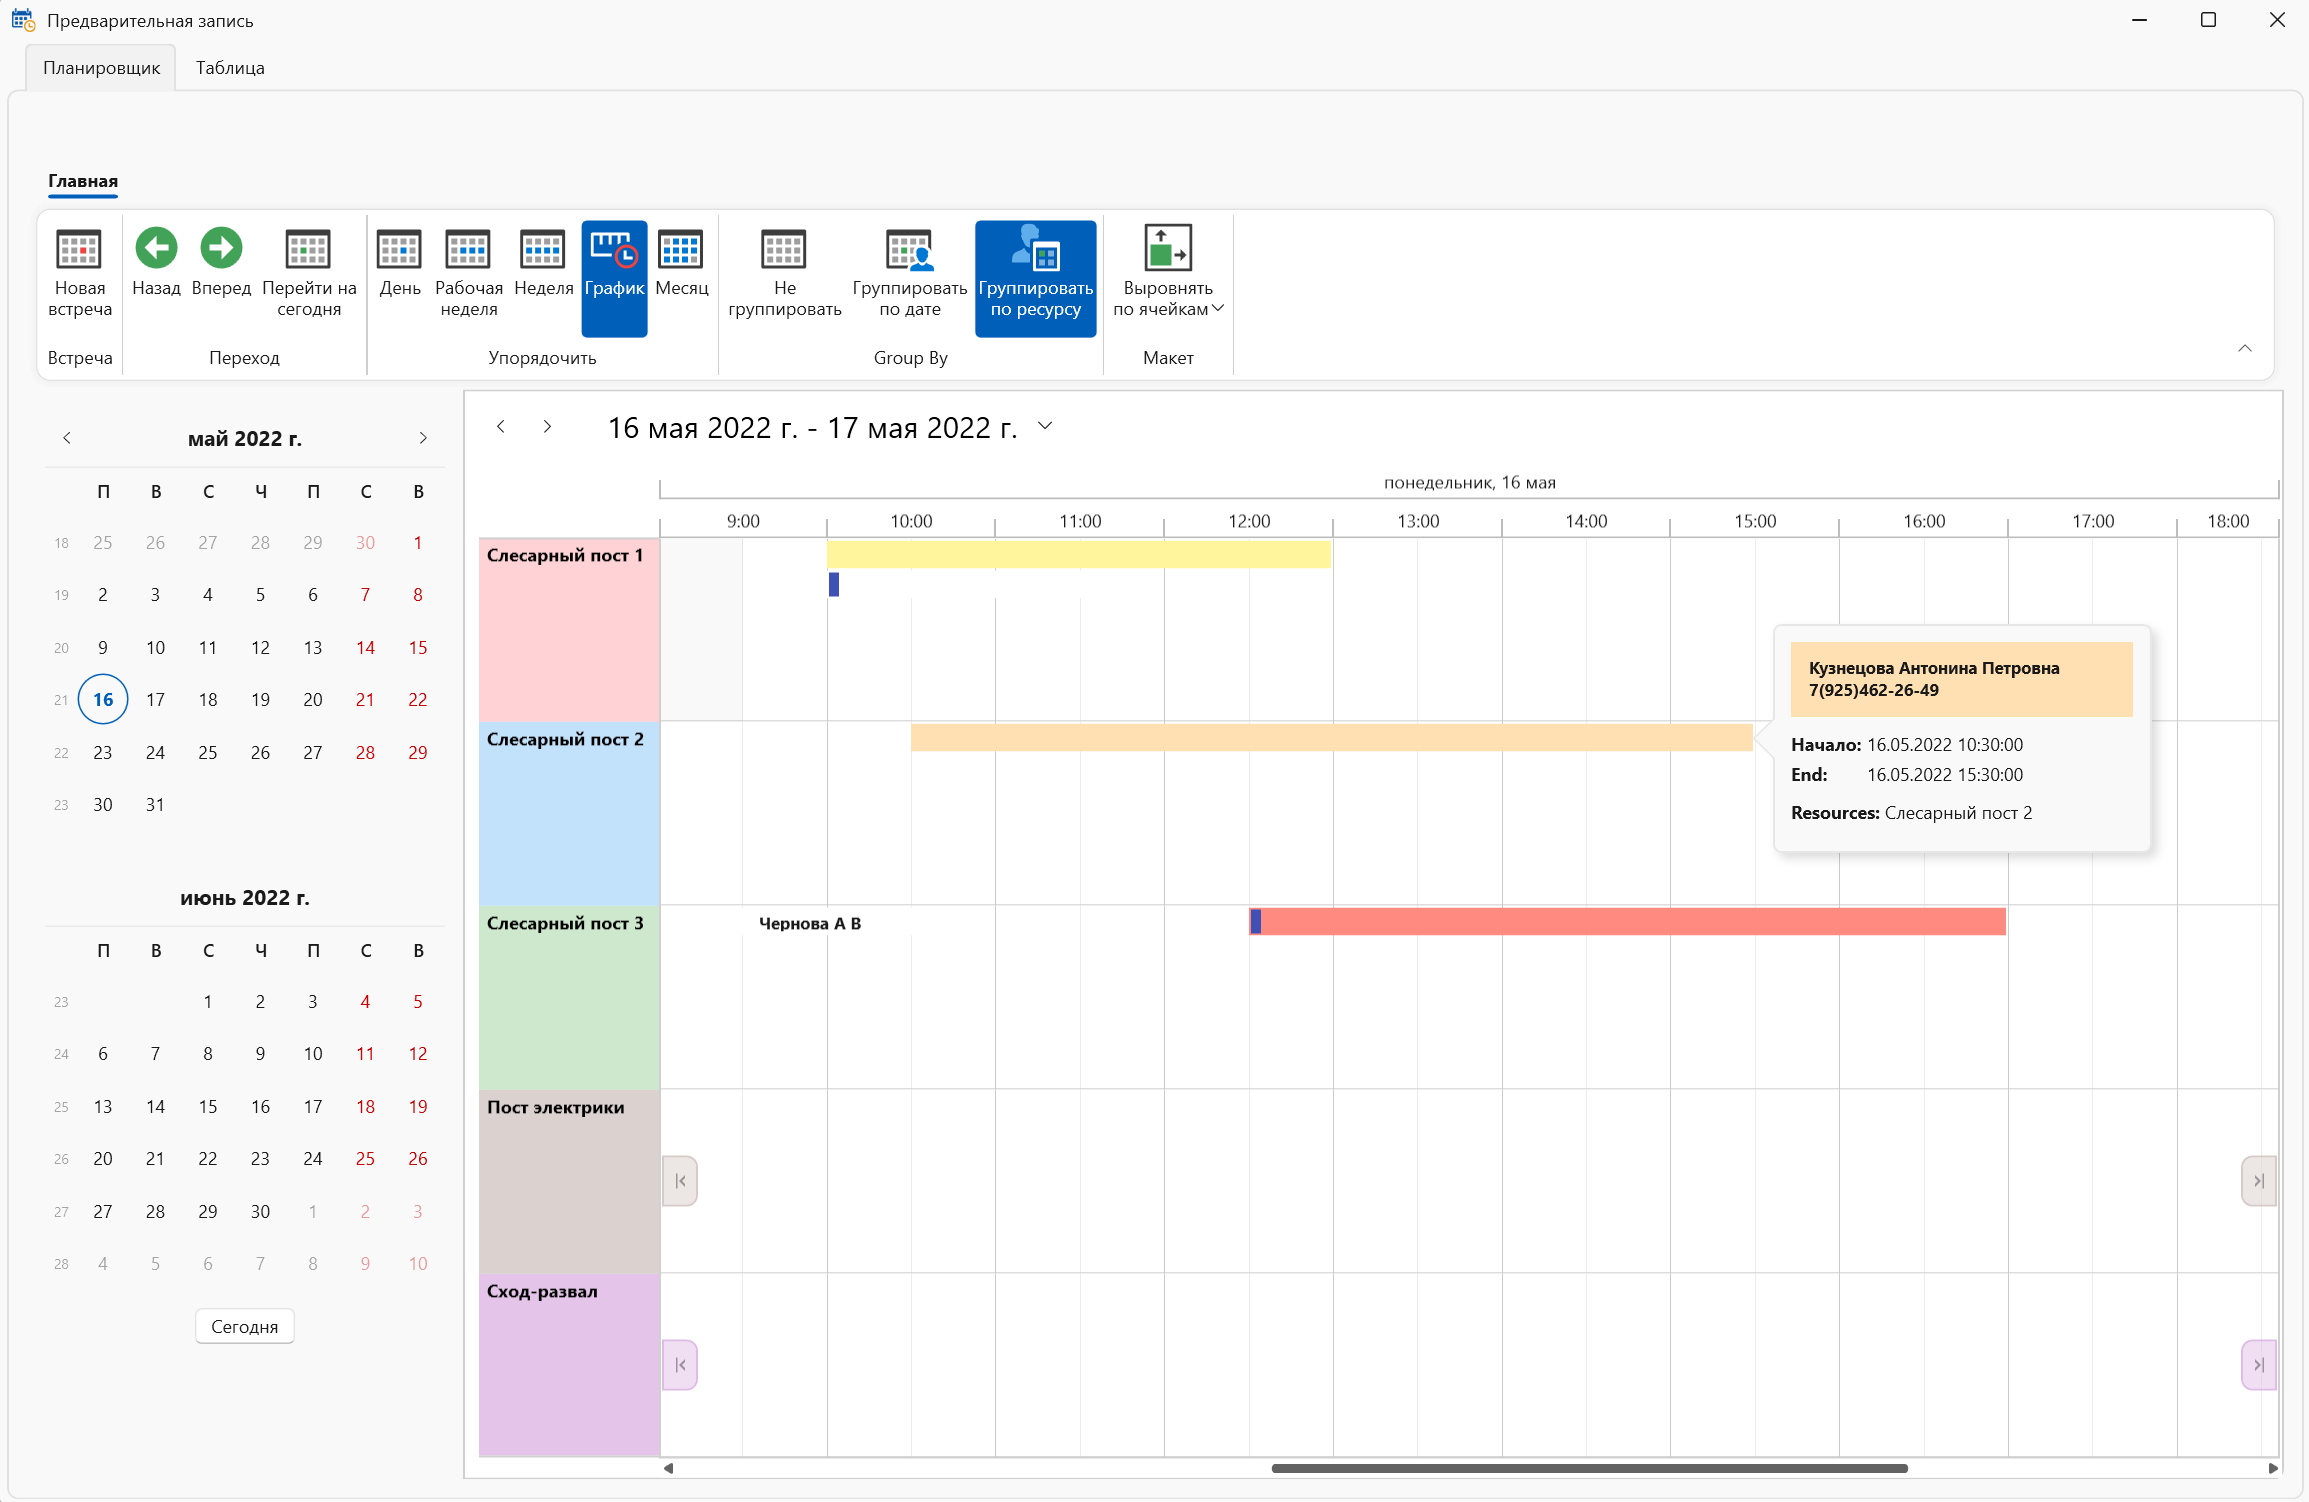Select the График timeline view
The height and width of the screenshot is (1502, 2309).
[x=614, y=278]
